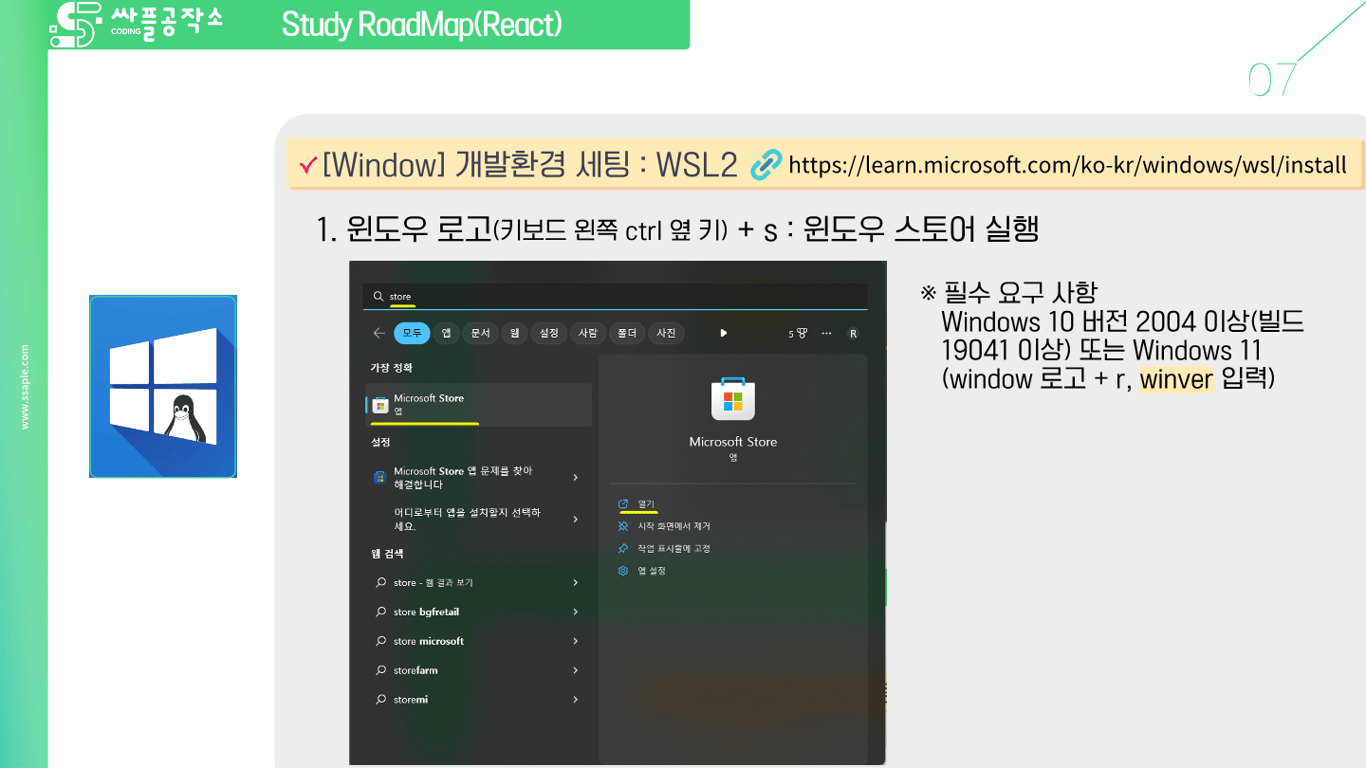Screen dimensions: 1366x768
Task: Click the "웹 검색" section header
Action: pyautogui.click(x=387, y=554)
